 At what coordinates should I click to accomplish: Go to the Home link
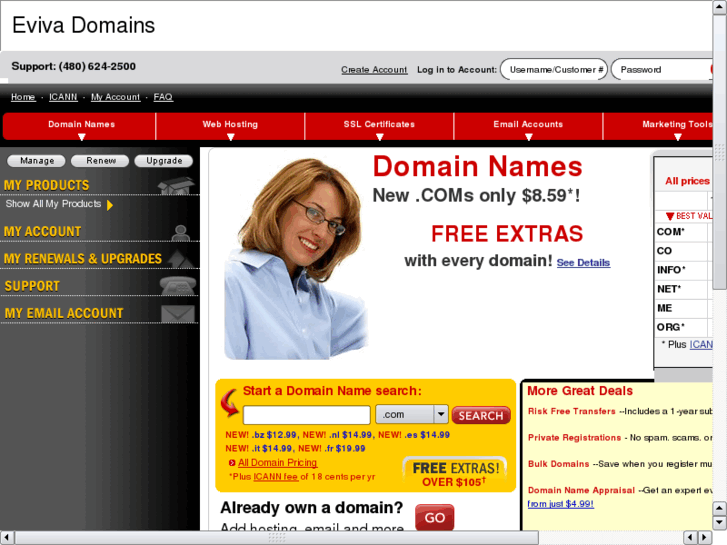tap(23, 97)
